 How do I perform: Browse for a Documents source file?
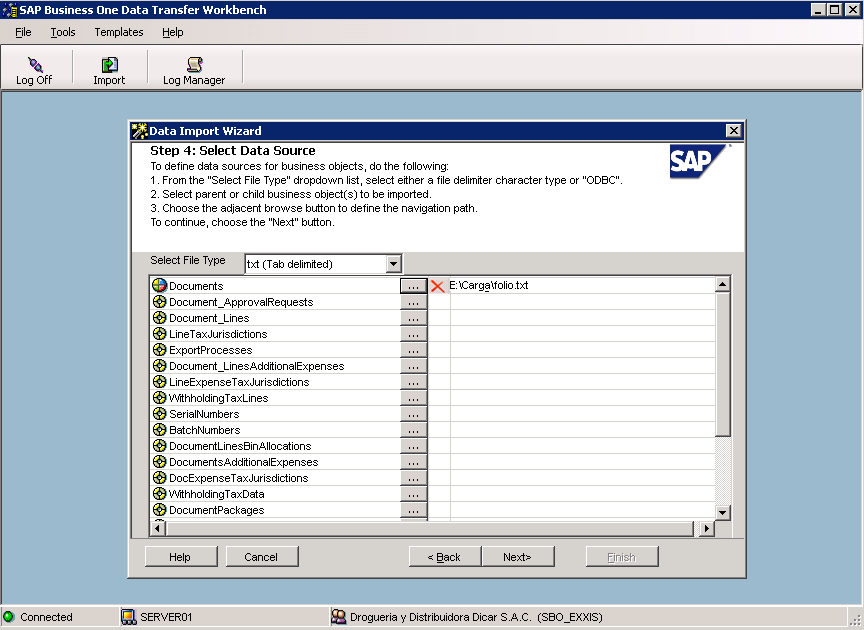coord(412,284)
